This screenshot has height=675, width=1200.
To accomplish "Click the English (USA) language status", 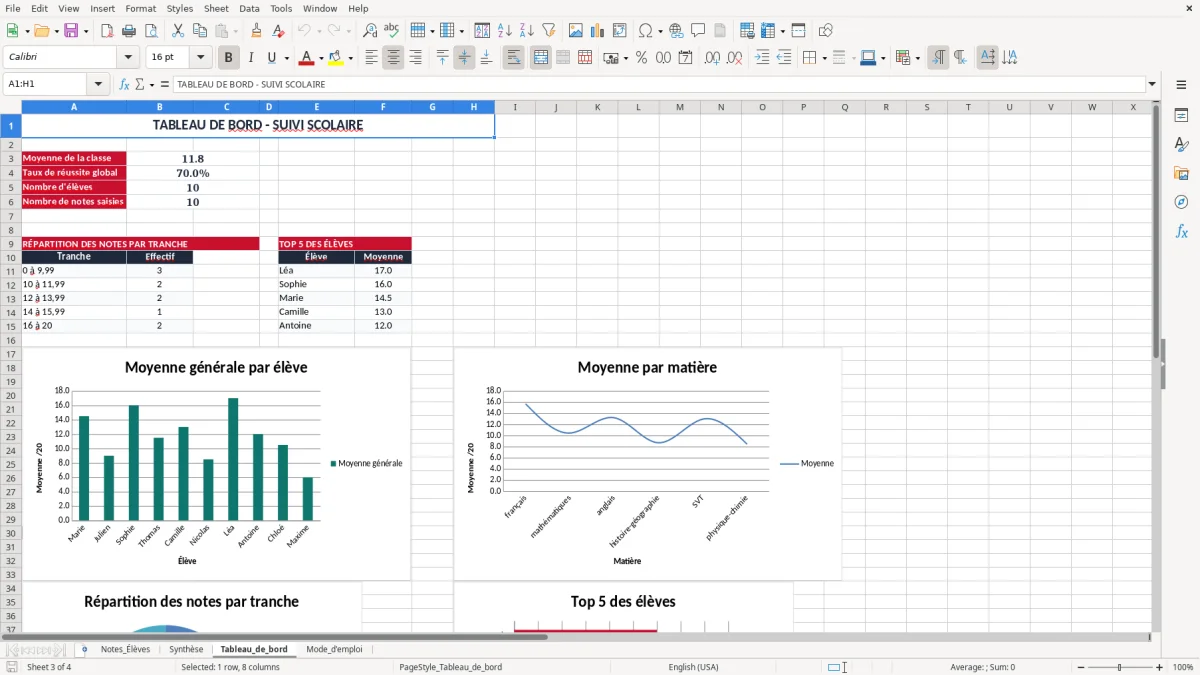I will coord(693,667).
